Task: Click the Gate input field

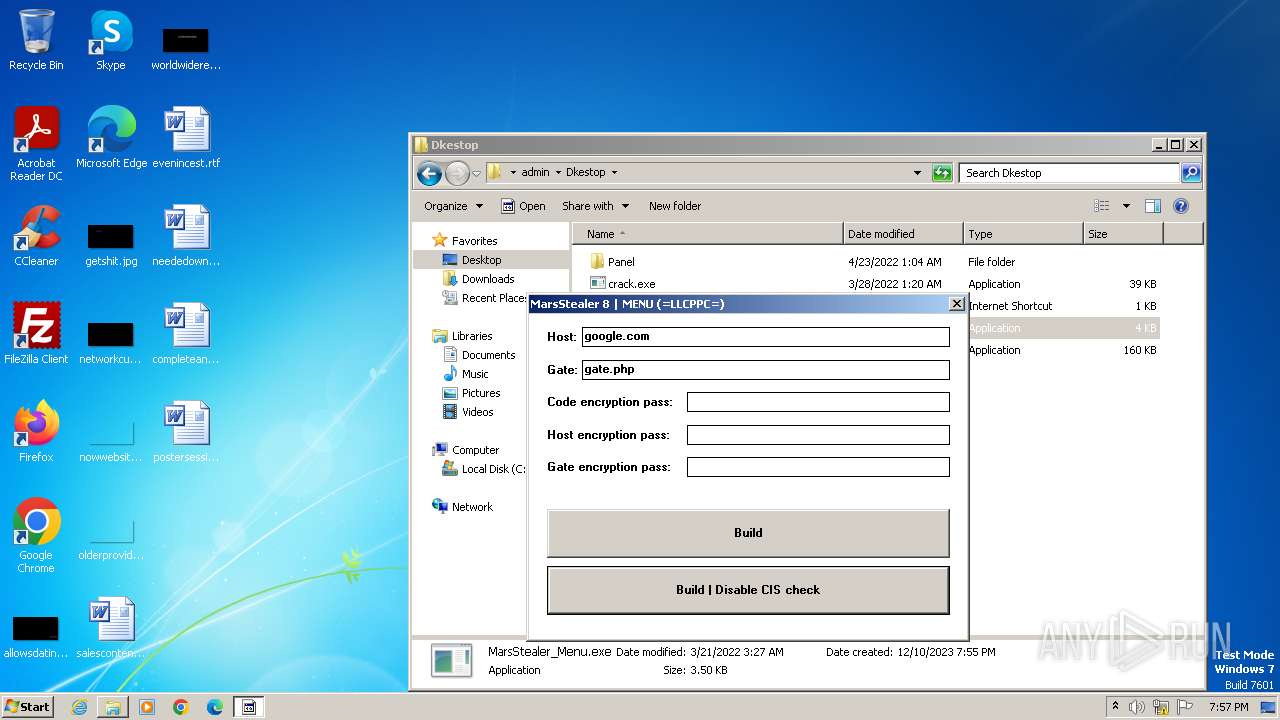Action: pyautogui.click(x=765, y=369)
